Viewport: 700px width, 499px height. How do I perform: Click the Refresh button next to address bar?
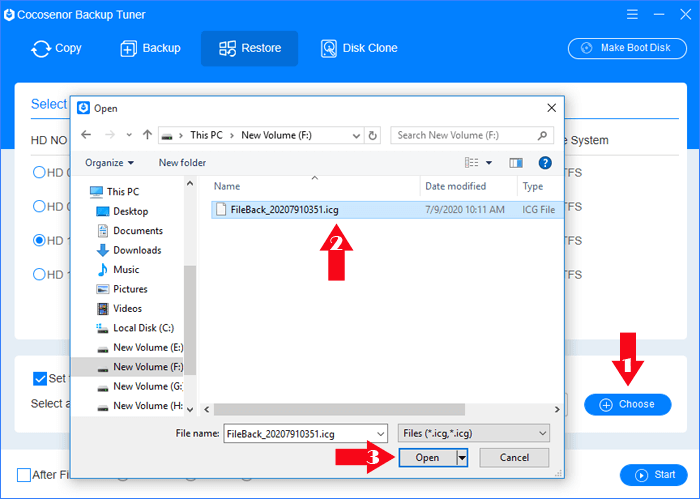pyautogui.click(x=372, y=136)
